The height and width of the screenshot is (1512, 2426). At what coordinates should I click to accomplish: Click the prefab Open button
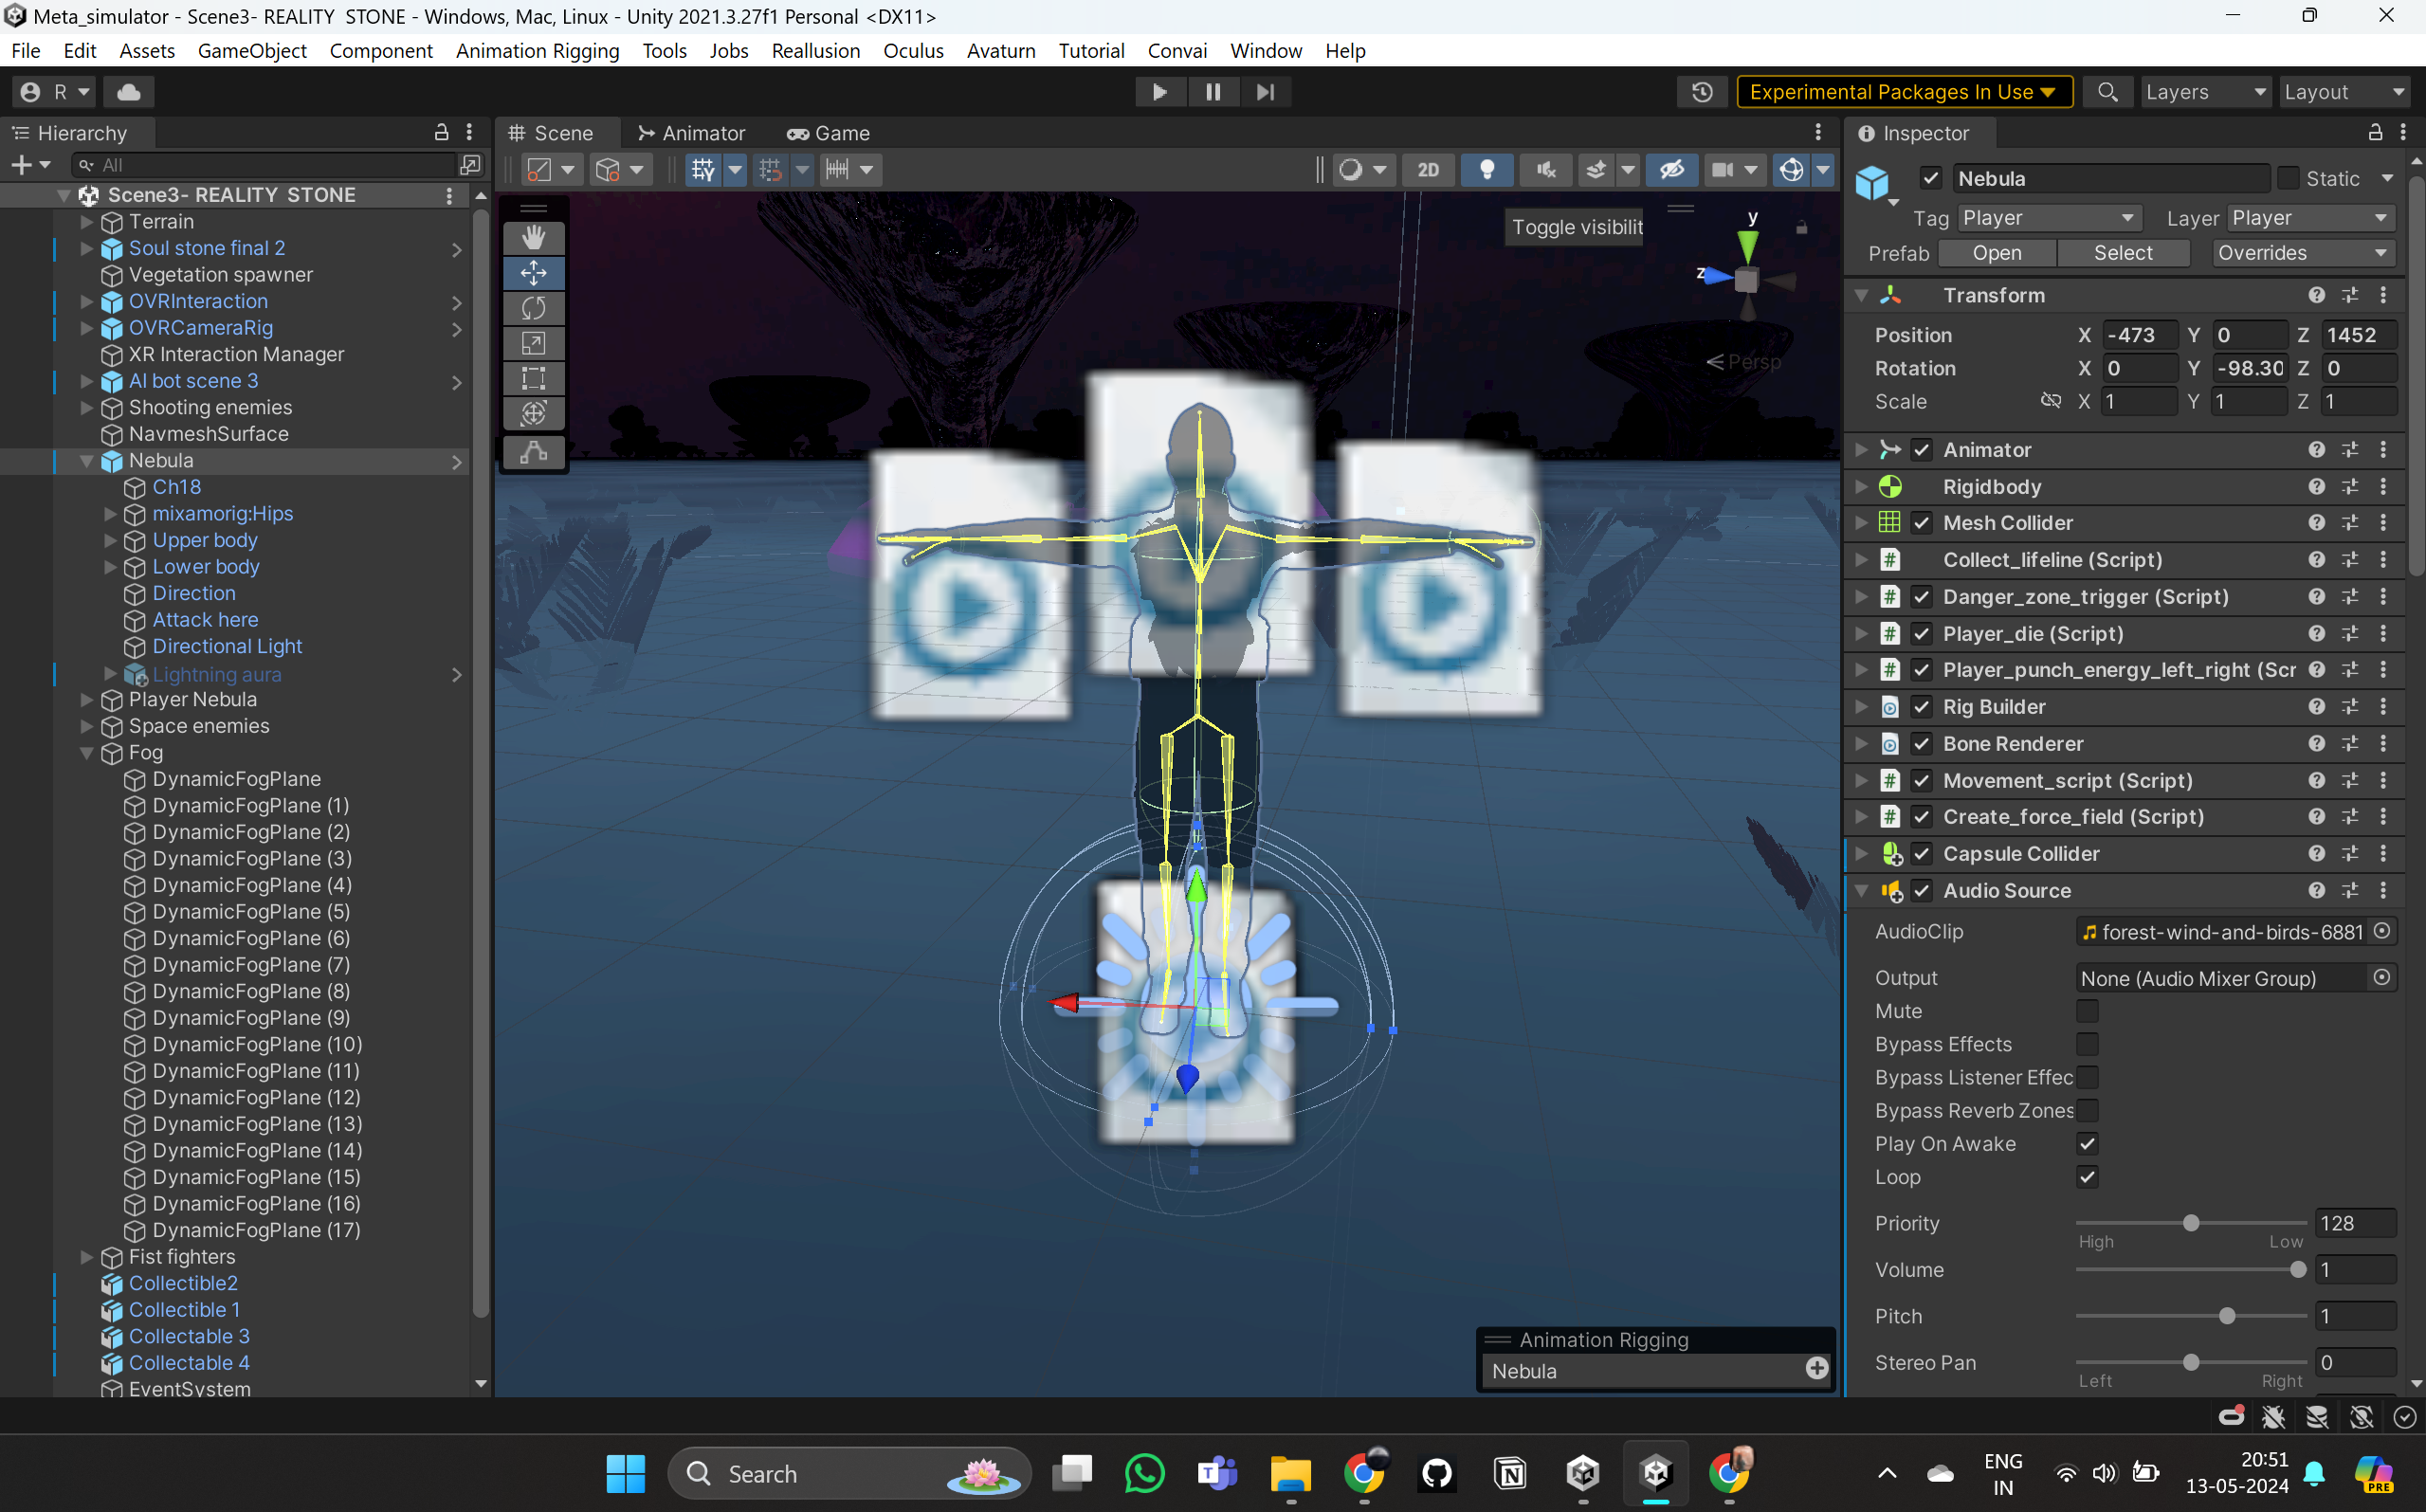pos(1996,253)
